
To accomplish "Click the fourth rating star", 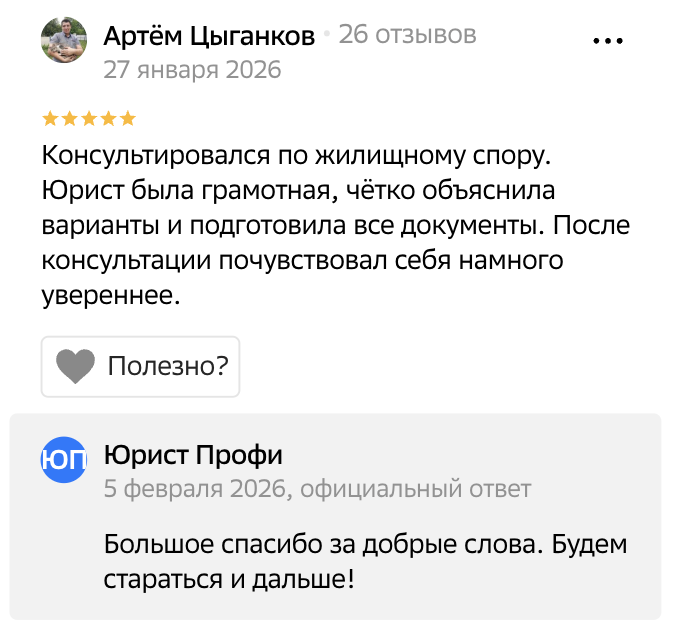I will pos(107,119).
